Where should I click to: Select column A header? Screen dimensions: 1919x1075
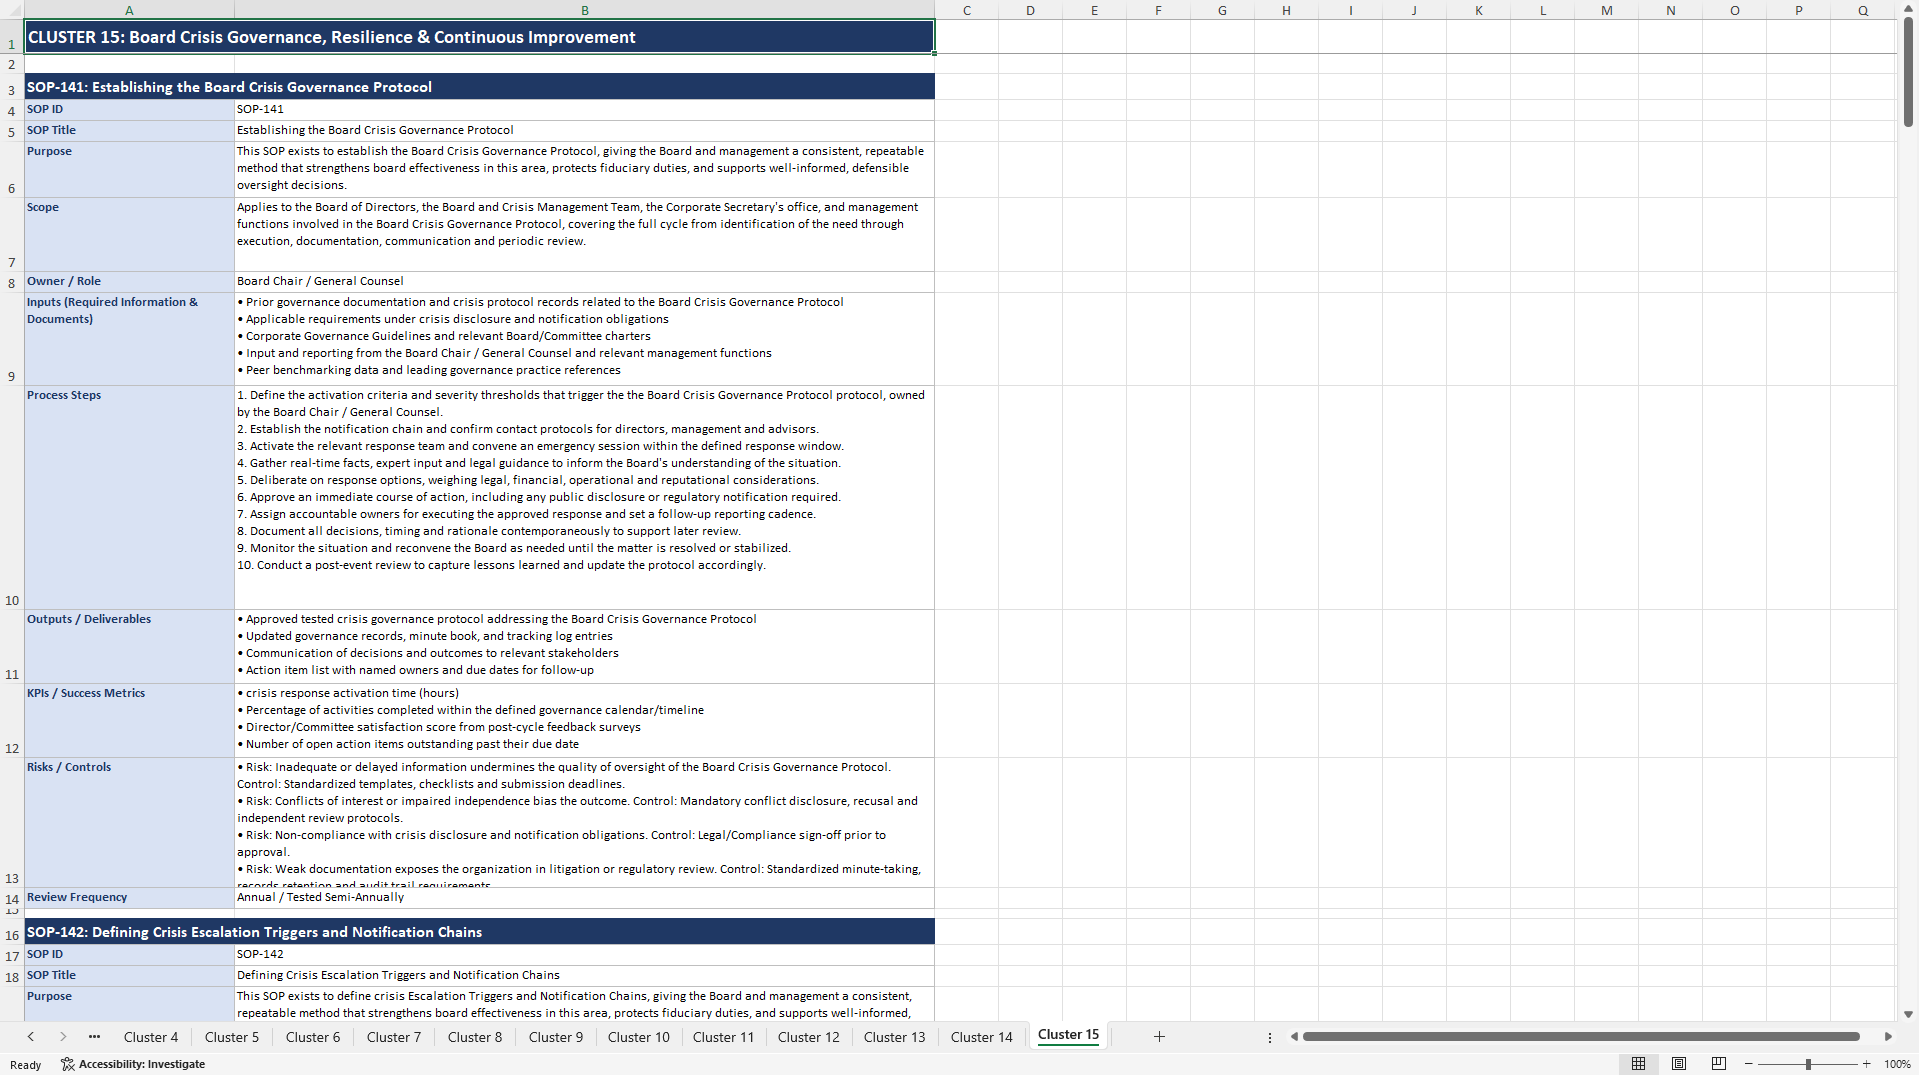129,10
